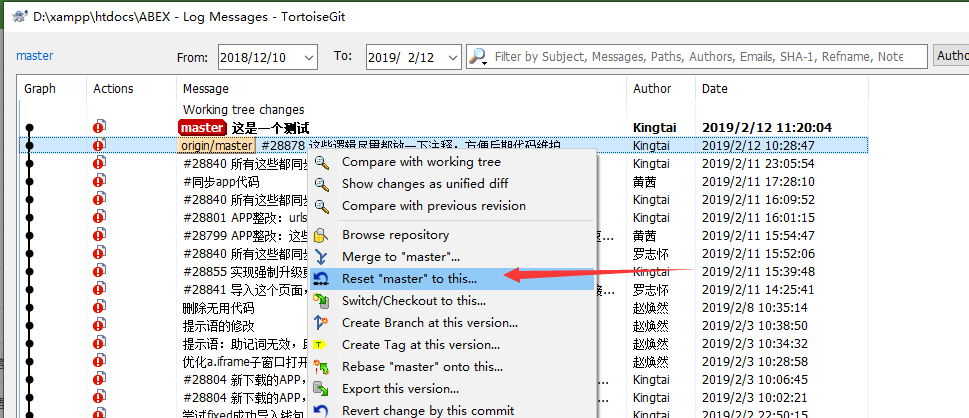This screenshot has width=969, height=418.
Task: Click action icon of commit 16:01:15
Action: click(x=99, y=217)
